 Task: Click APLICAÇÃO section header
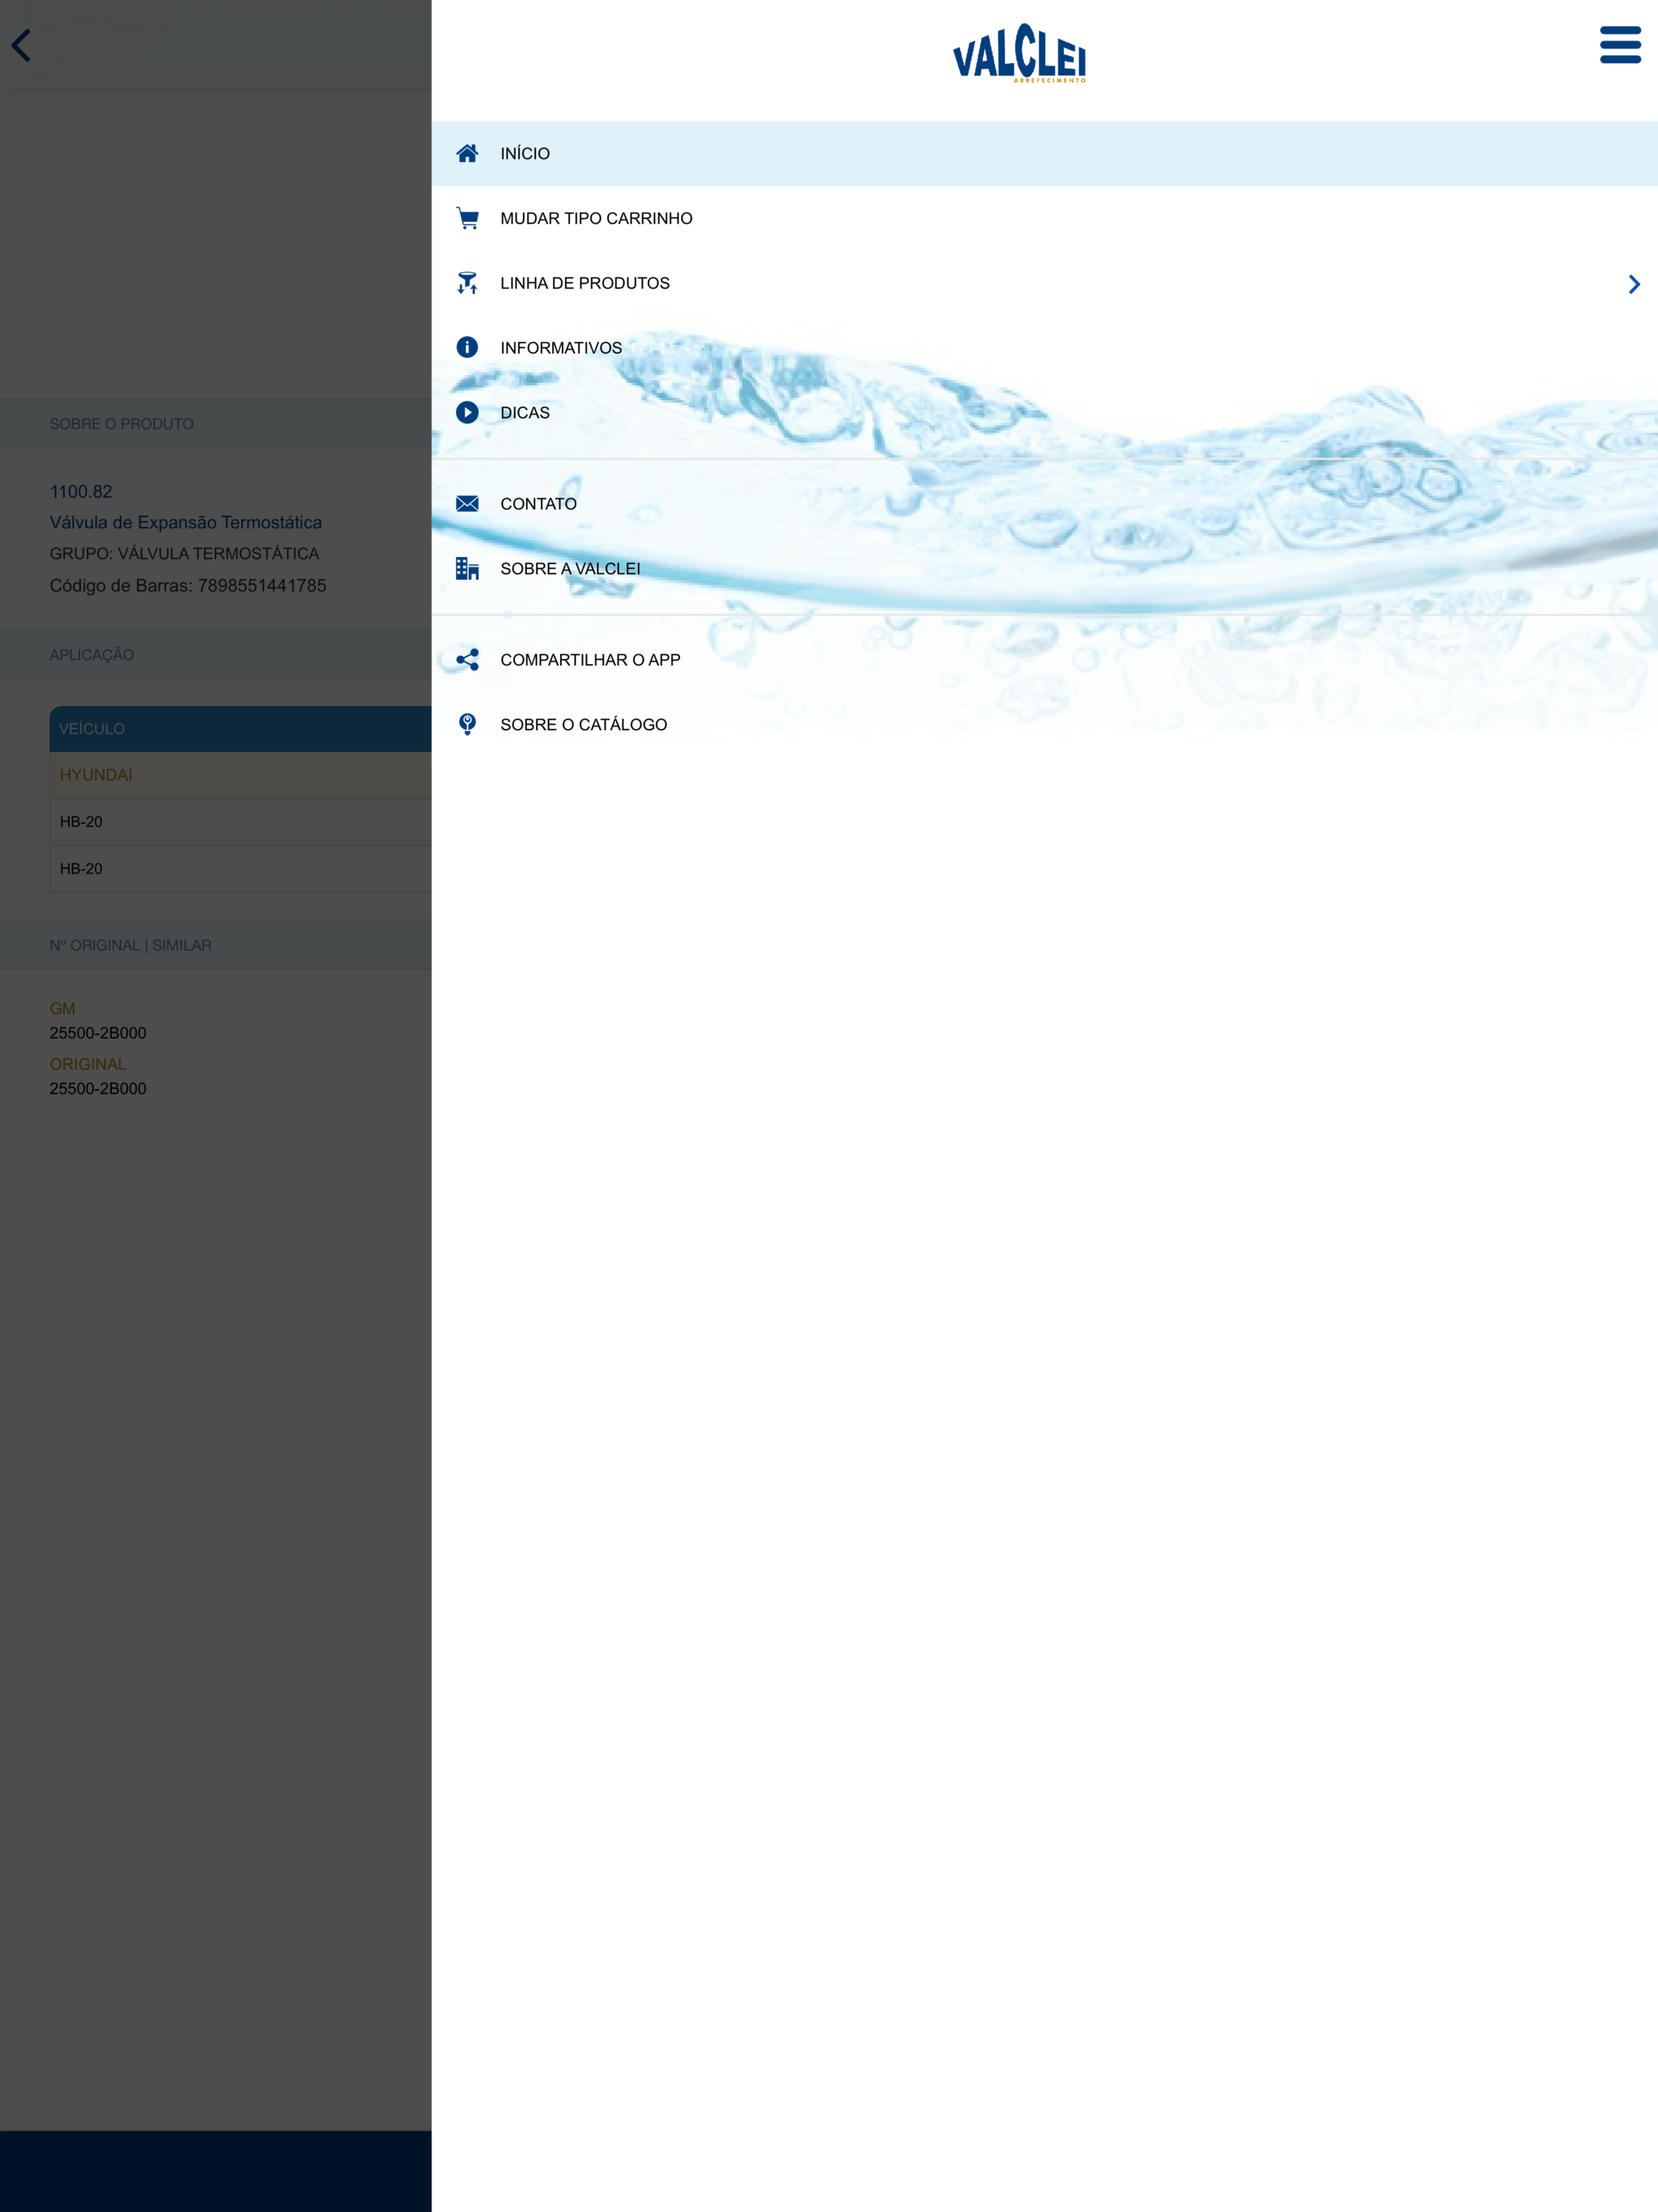[x=216, y=654]
